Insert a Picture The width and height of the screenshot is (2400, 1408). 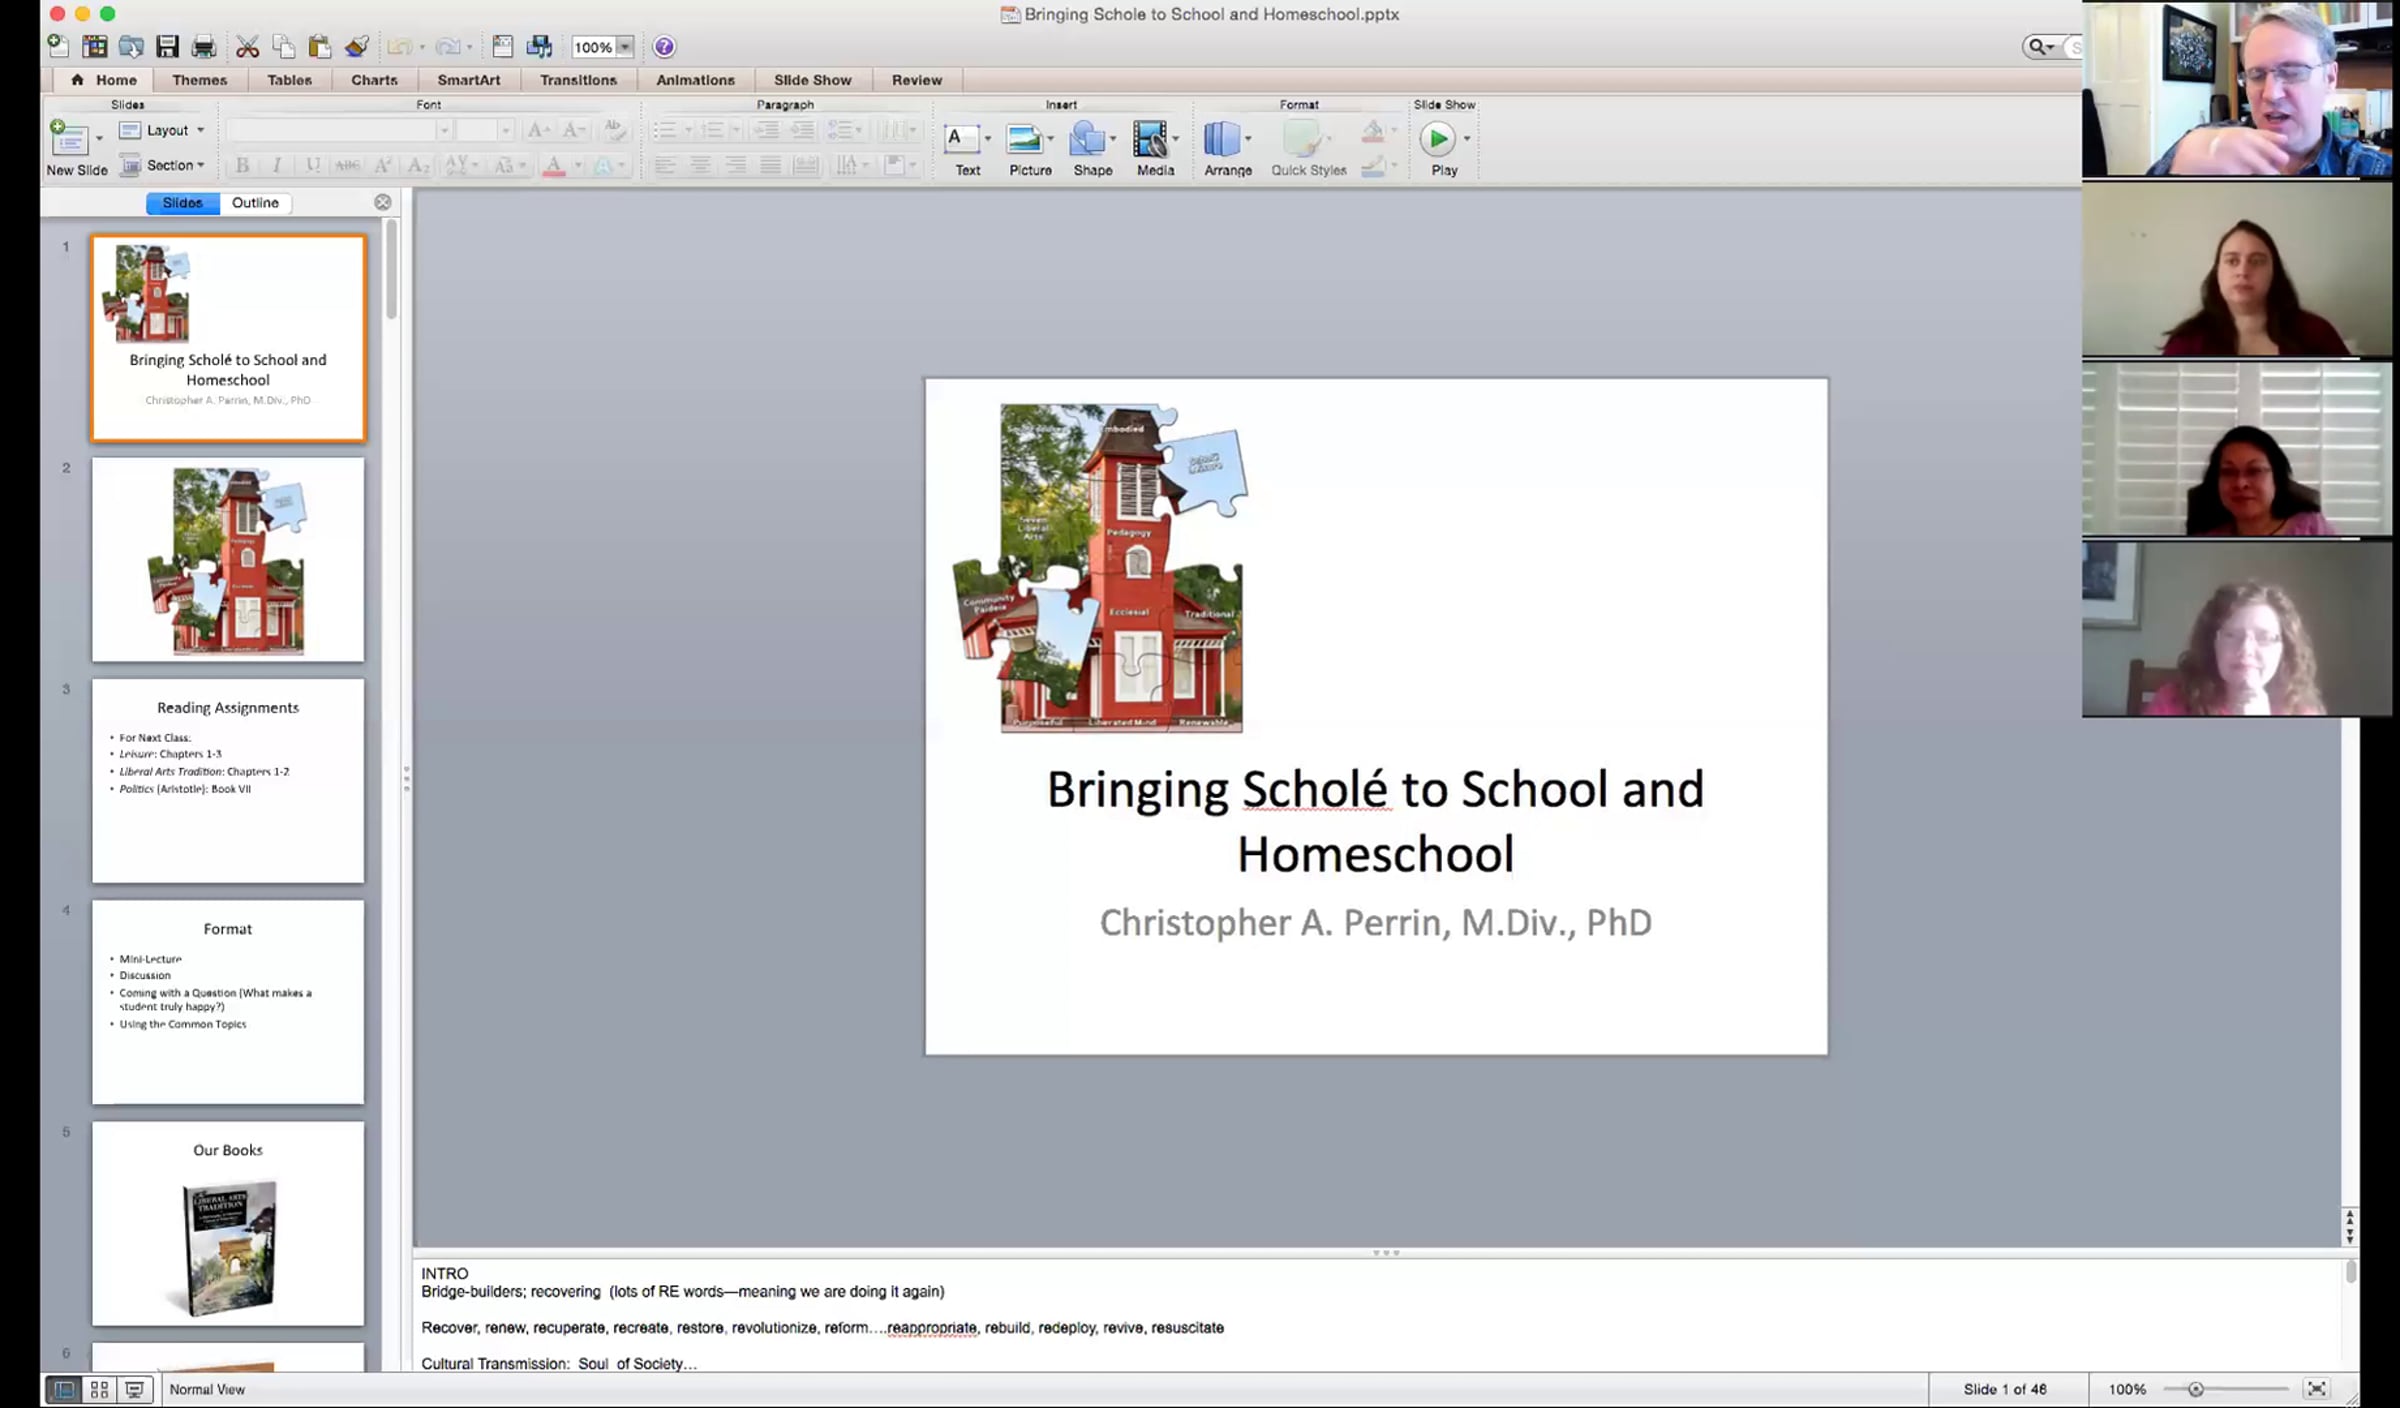(x=1024, y=139)
